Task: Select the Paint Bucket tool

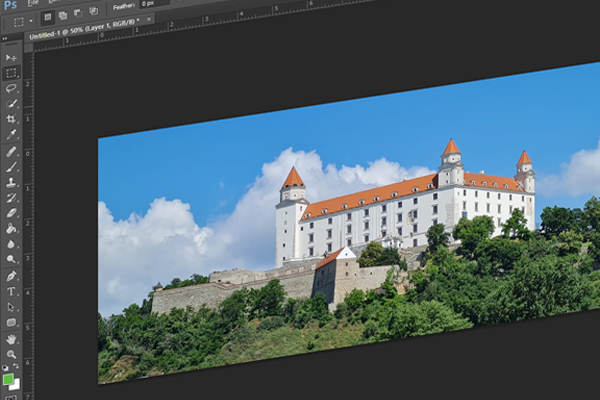Action: coord(11,229)
